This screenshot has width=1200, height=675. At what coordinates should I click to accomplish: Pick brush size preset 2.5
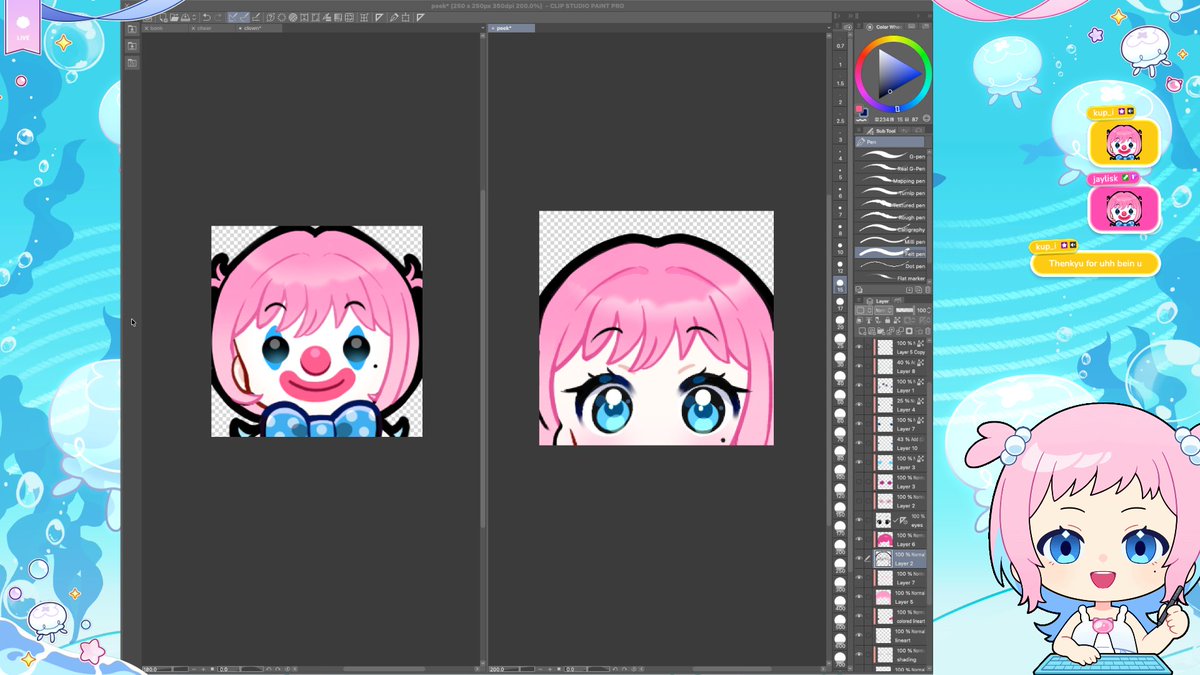coord(840,117)
